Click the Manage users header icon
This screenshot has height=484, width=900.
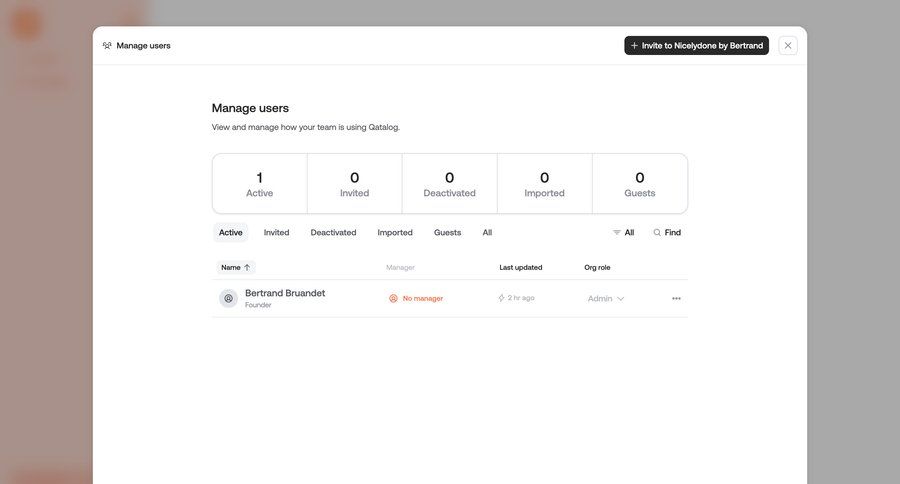107,45
